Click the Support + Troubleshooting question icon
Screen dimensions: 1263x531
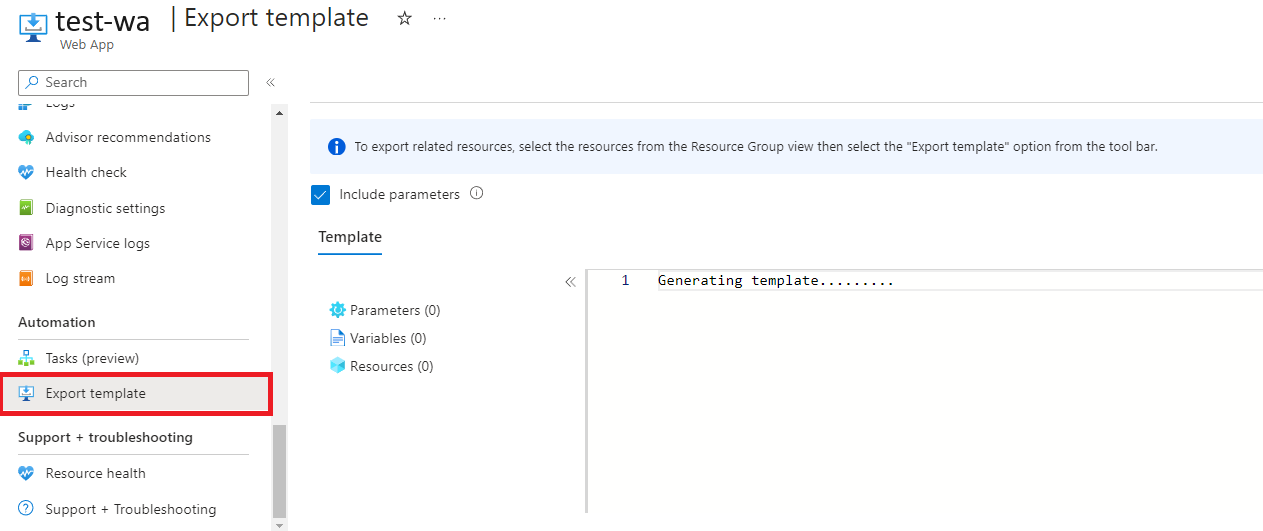(x=27, y=509)
